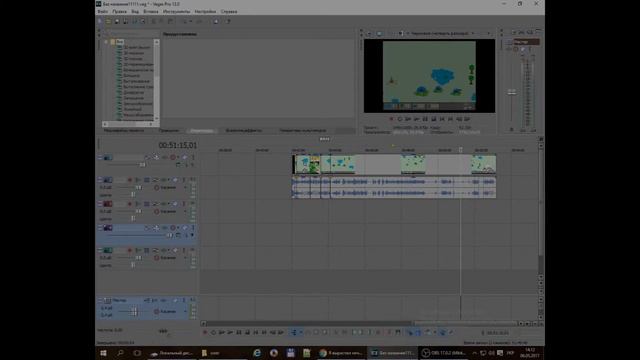Save the project using the toolbar disk icon
640x360 pixels.
[x=117, y=21]
